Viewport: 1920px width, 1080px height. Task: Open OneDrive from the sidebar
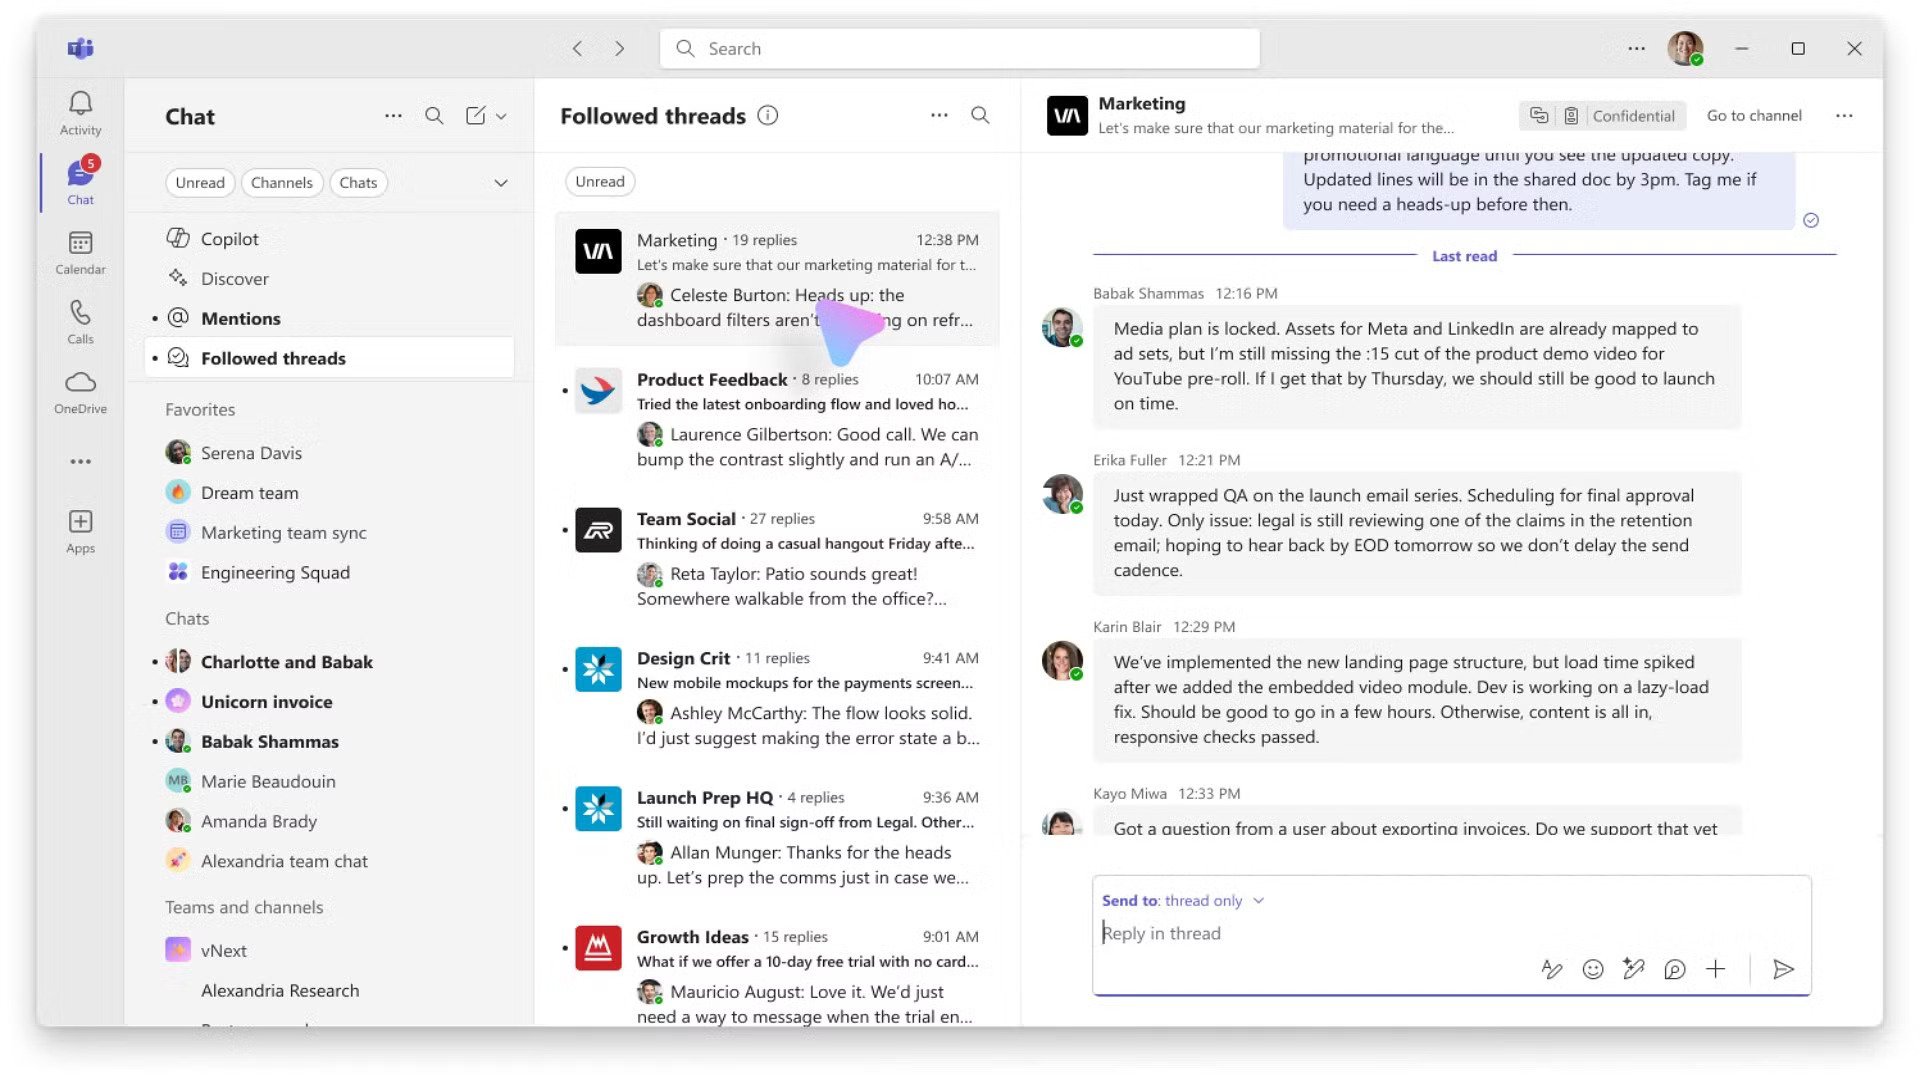click(x=80, y=390)
